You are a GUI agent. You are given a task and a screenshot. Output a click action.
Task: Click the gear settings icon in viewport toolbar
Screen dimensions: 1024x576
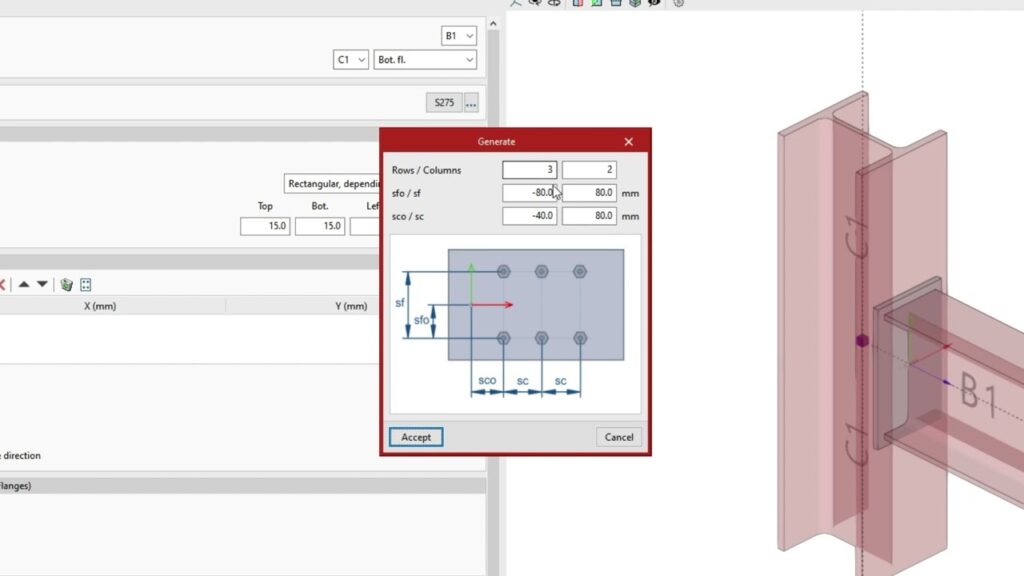tap(679, 3)
